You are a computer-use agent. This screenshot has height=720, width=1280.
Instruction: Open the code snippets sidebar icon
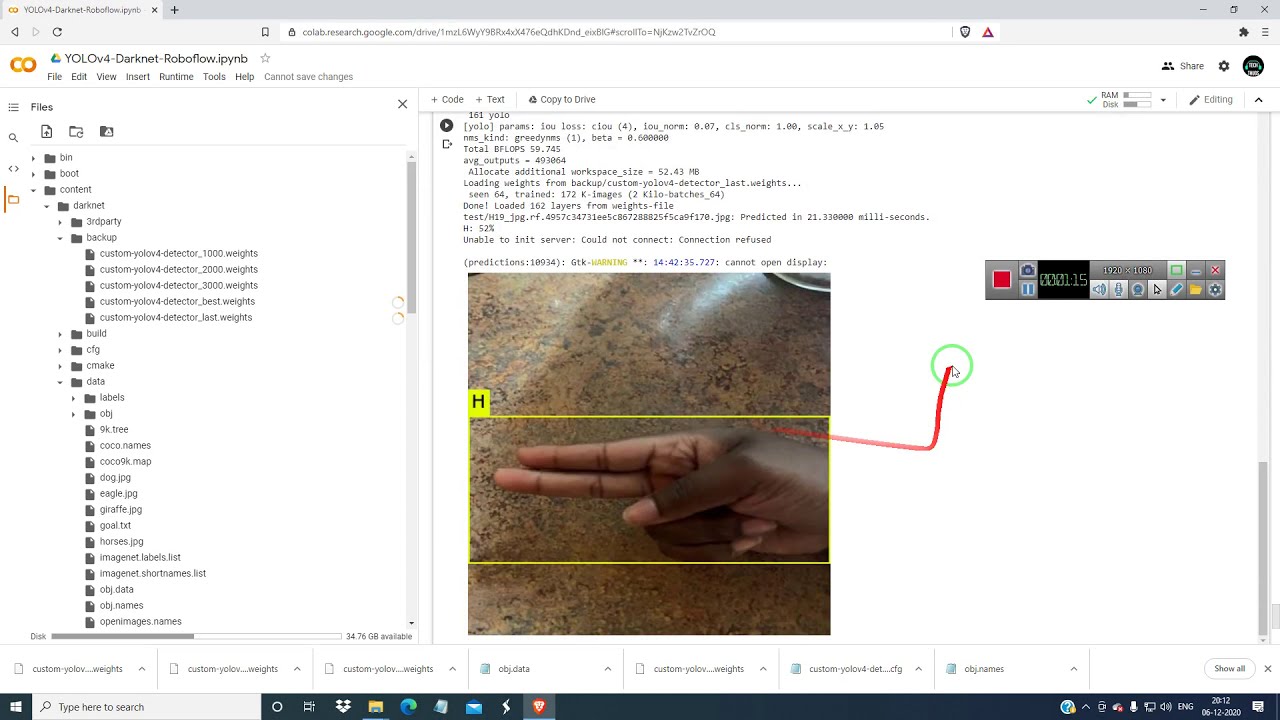click(x=13, y=168)
